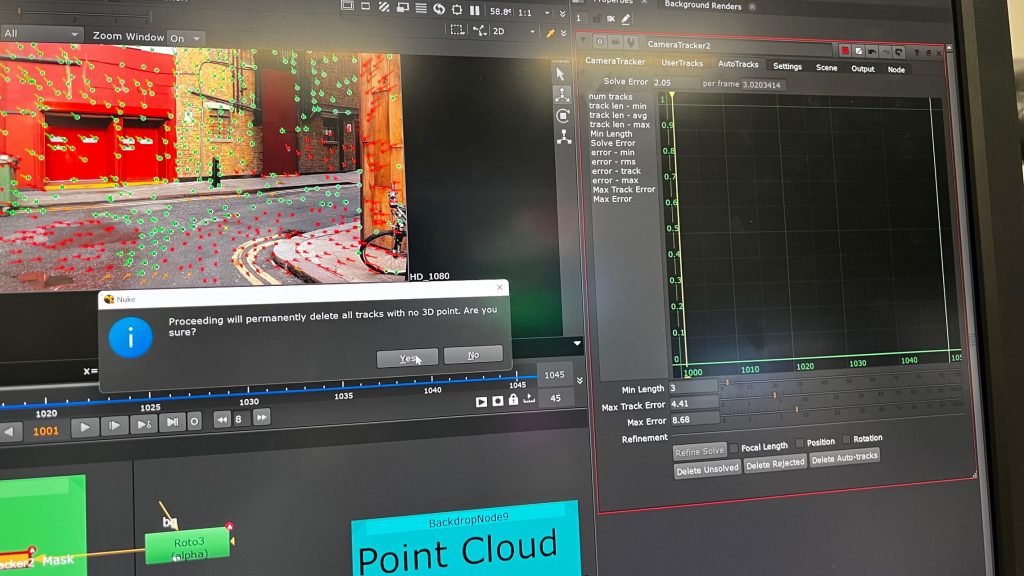This screenshot has height=576, width=1024.
Task: Click the wrench icon in CameraTracker2 header
Action: pos(631,43)
